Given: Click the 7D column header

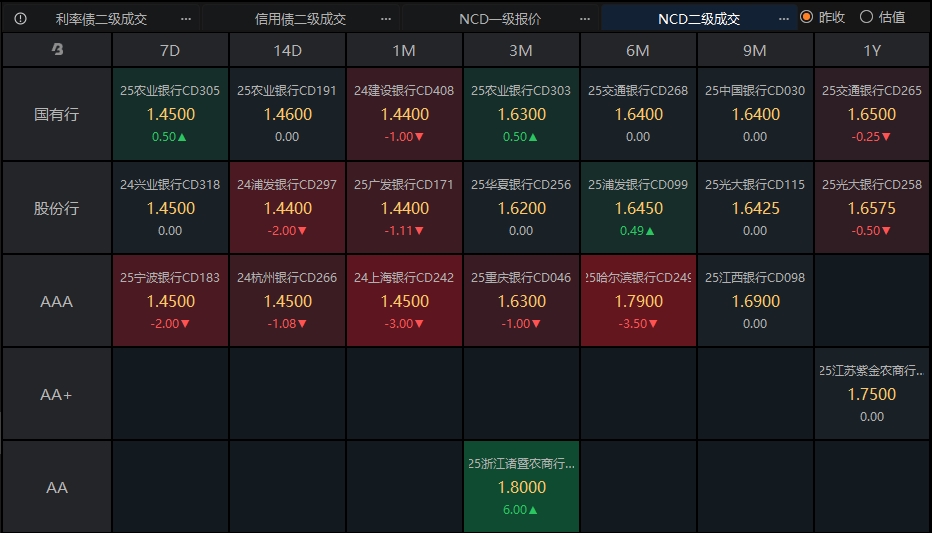Looking at the screenshot, I should (x=170, y=50).
